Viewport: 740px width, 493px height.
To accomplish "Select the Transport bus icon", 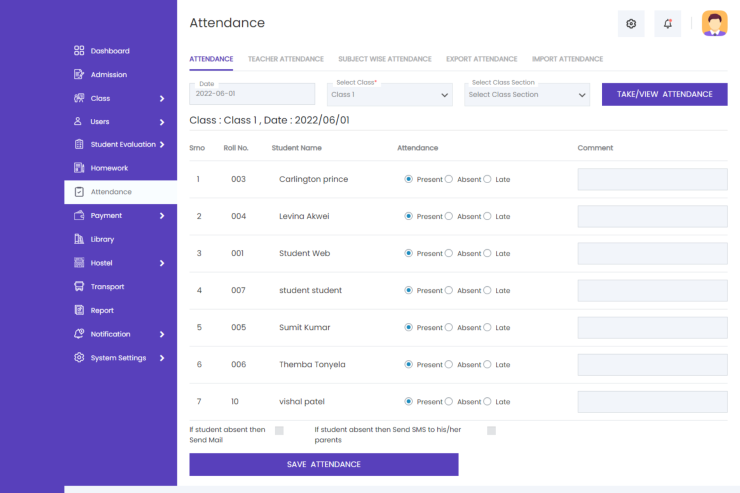I will [x=79, y=286].
